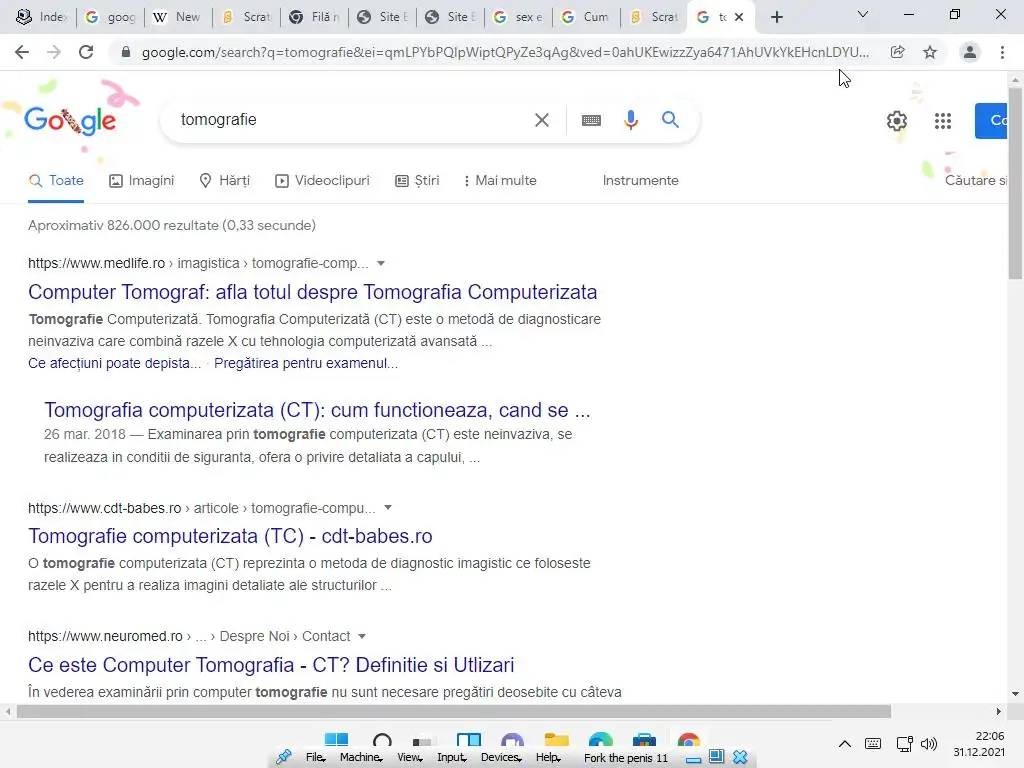Open the Instrumente search tools

[x=640, y=180]
